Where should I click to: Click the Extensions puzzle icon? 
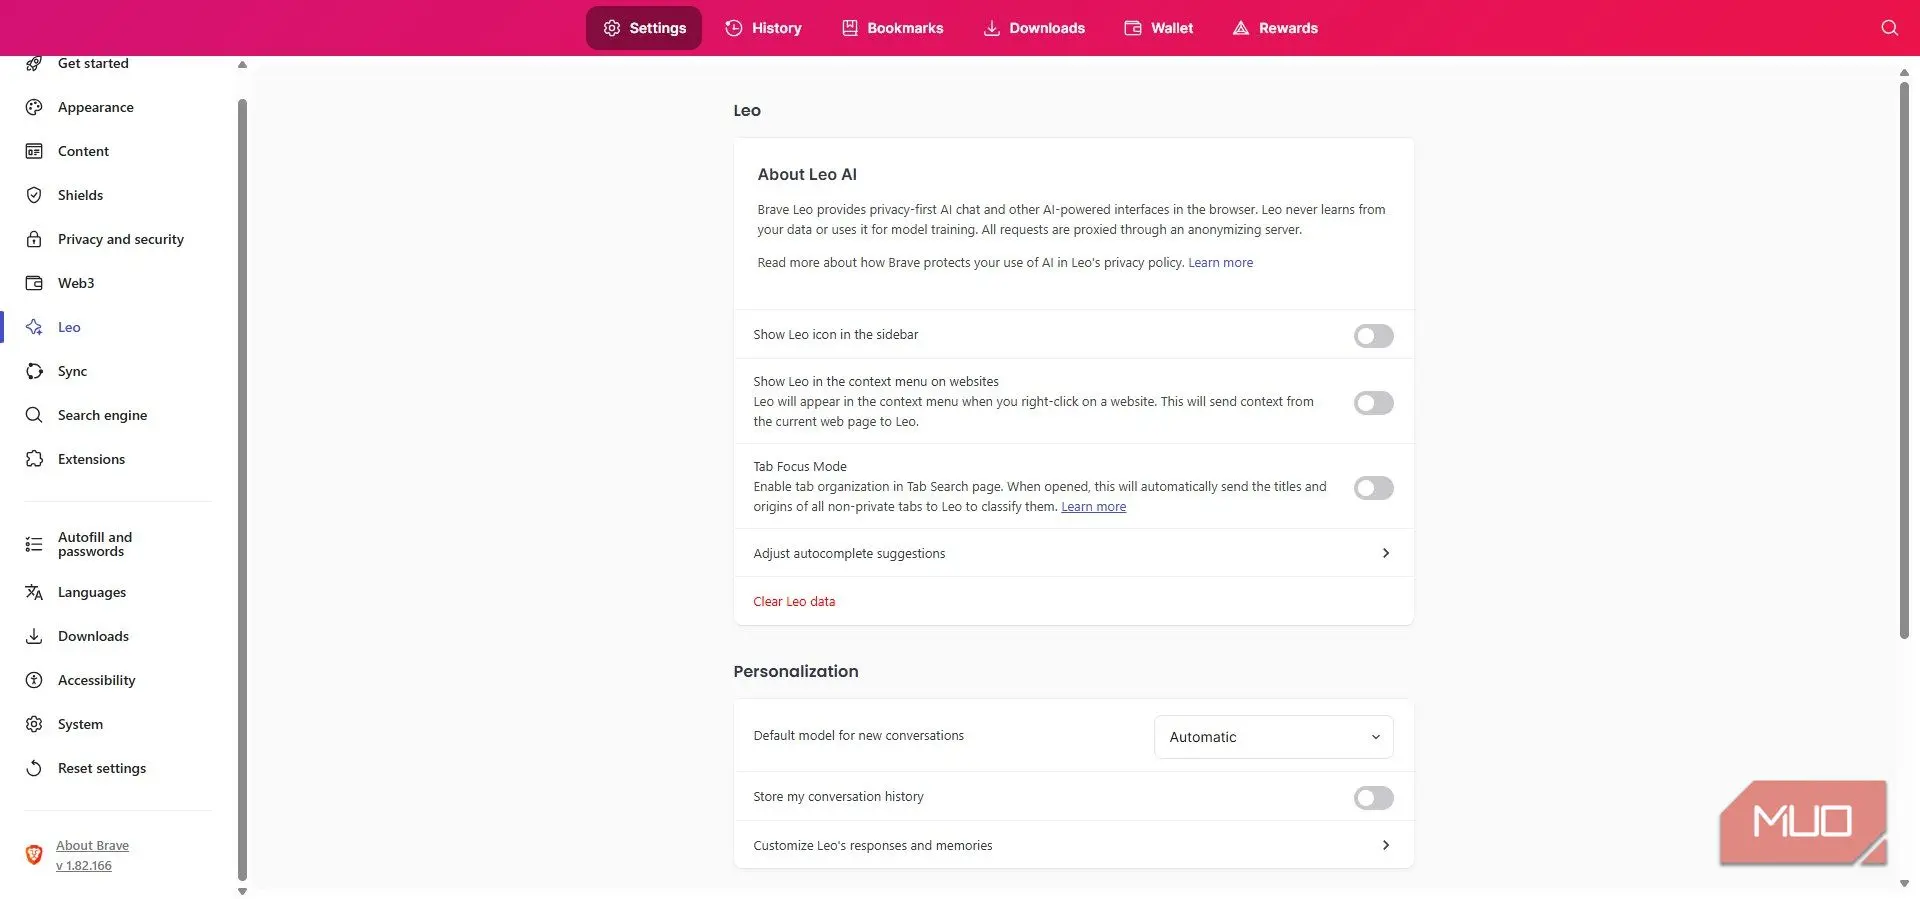tap(34, 459)
